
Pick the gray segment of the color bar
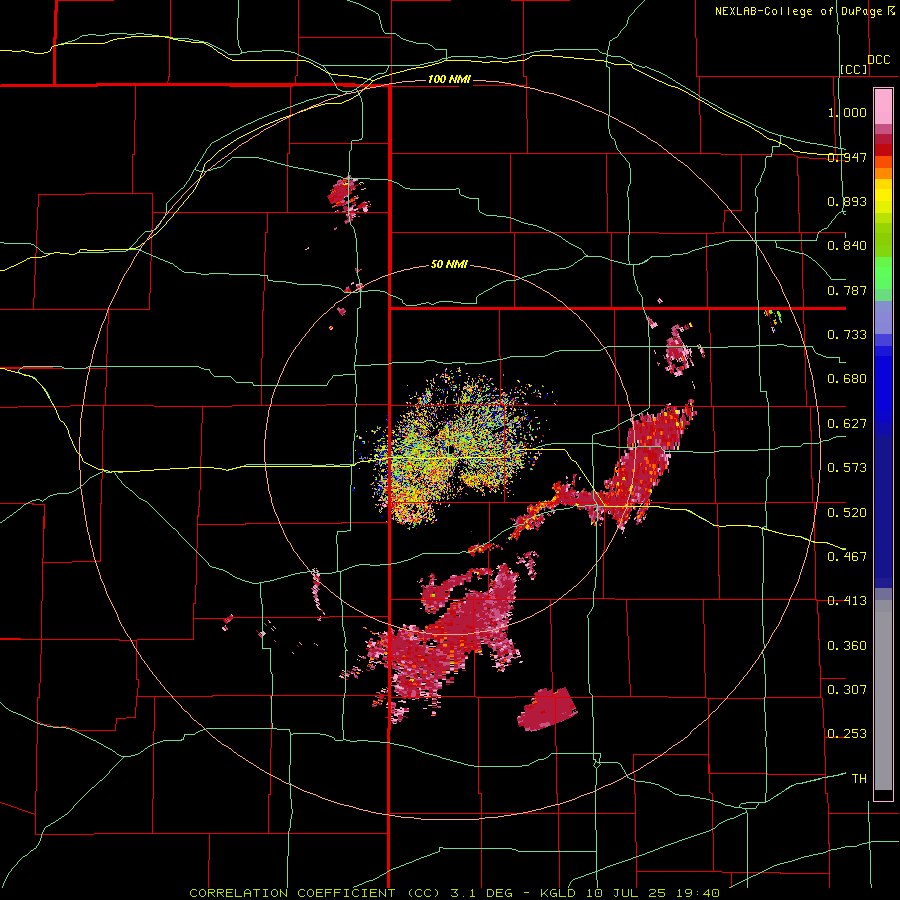click(883, 695)
